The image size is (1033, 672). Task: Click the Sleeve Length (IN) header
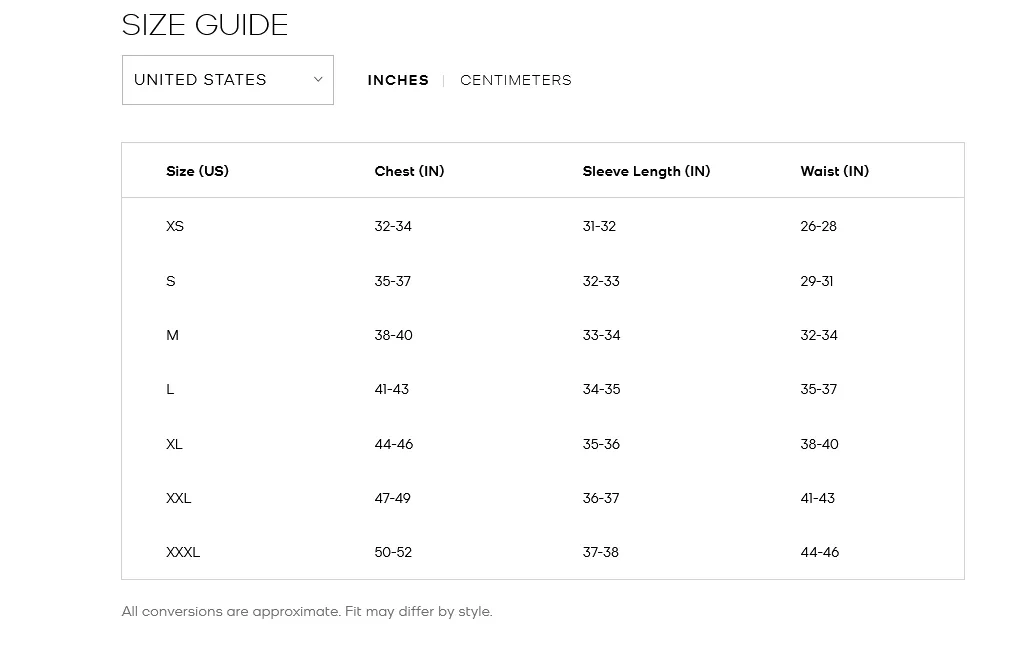646,171
